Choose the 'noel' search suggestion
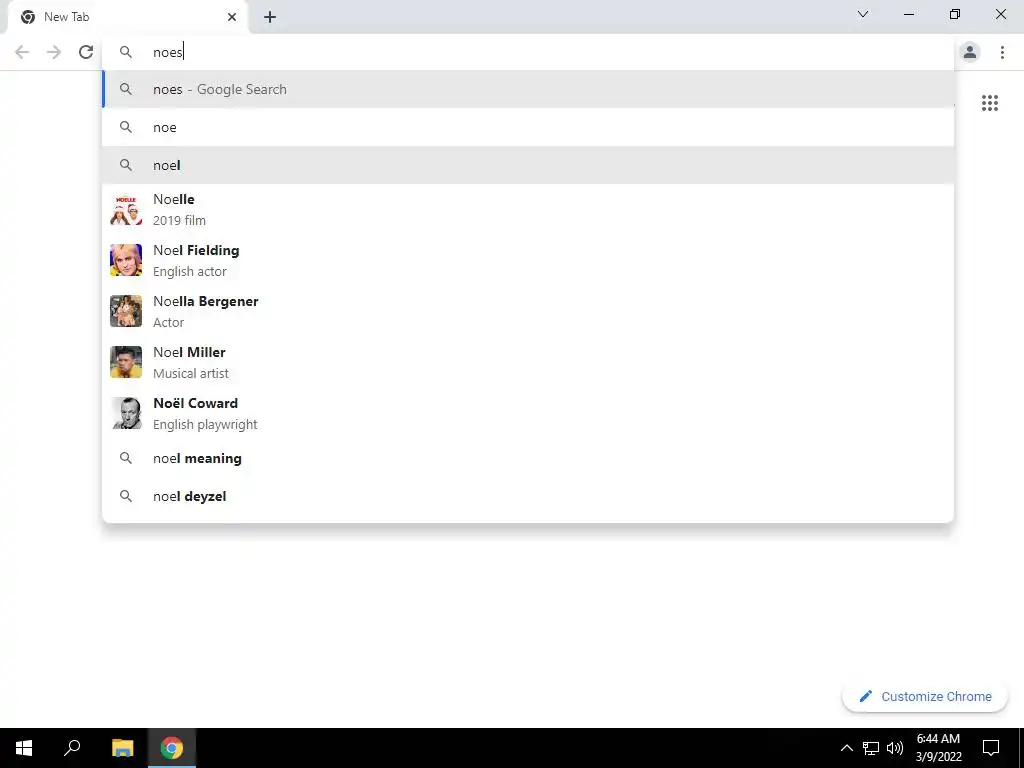The height and width of the screenshot is (768, 1024). (x=528, y=165)
